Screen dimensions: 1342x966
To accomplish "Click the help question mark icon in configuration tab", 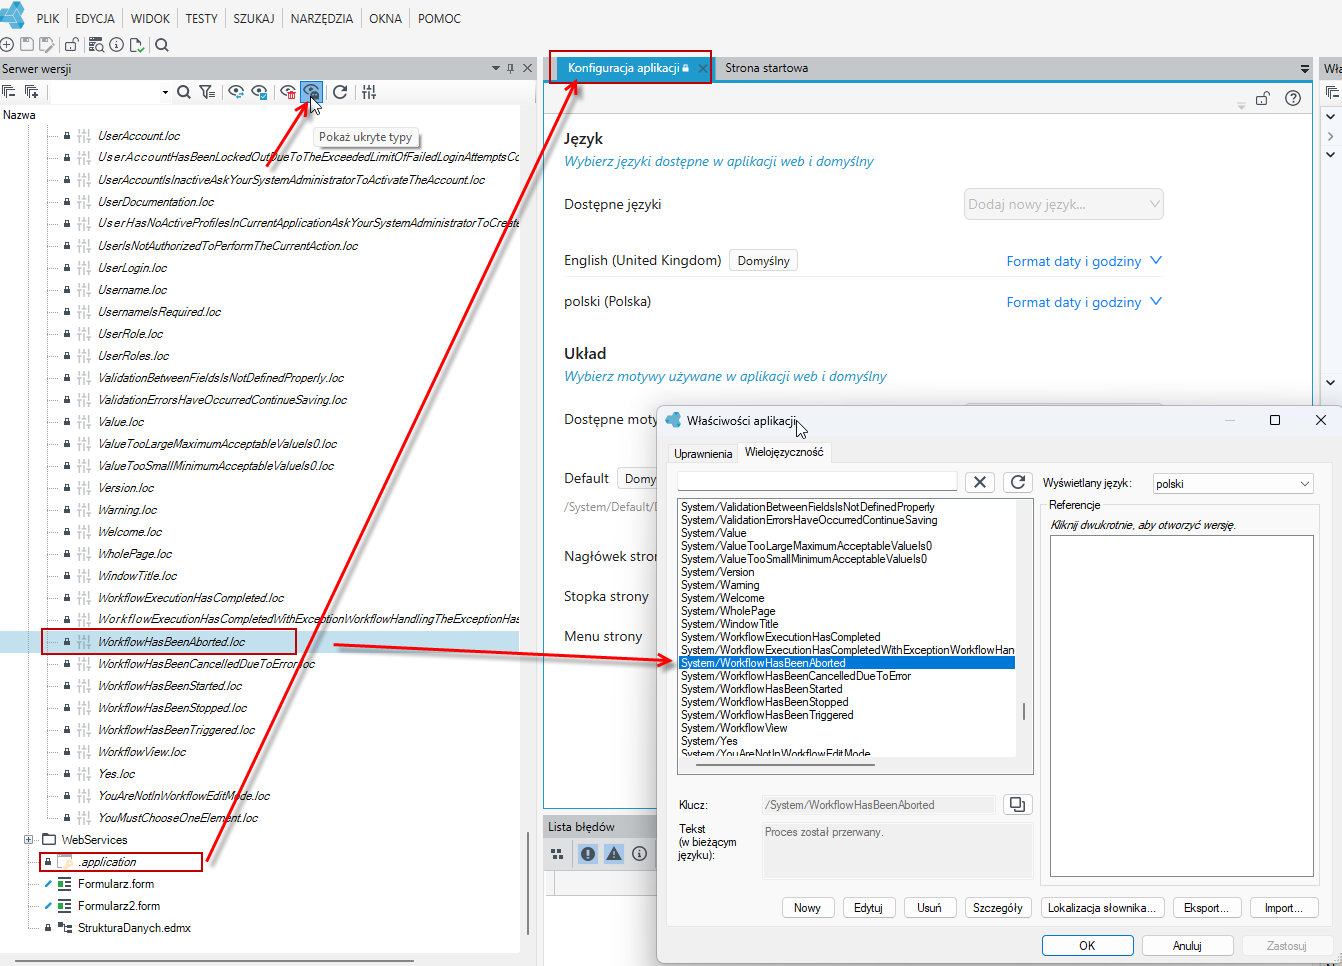I will (1293, 98).
